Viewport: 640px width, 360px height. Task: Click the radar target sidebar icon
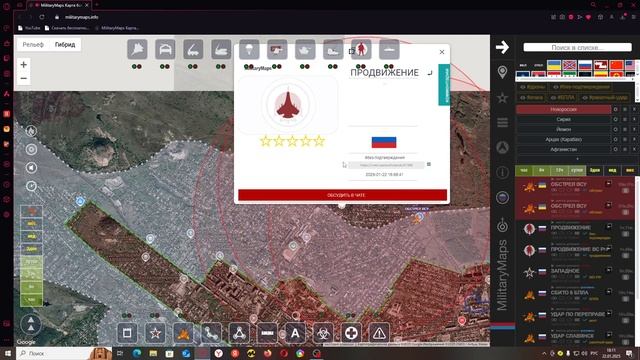pyautogui.click(x=502, y=224)
